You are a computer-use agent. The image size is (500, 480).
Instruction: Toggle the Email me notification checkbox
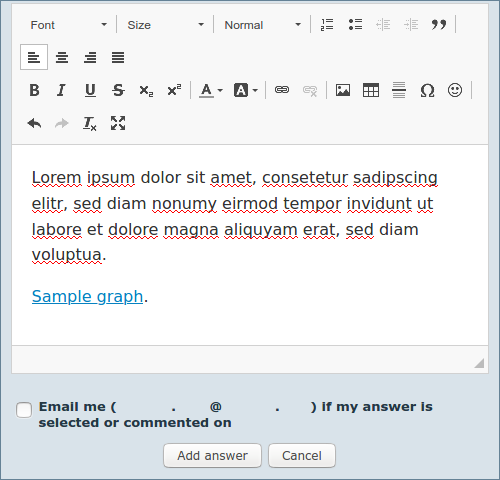(x=24, y=410)
